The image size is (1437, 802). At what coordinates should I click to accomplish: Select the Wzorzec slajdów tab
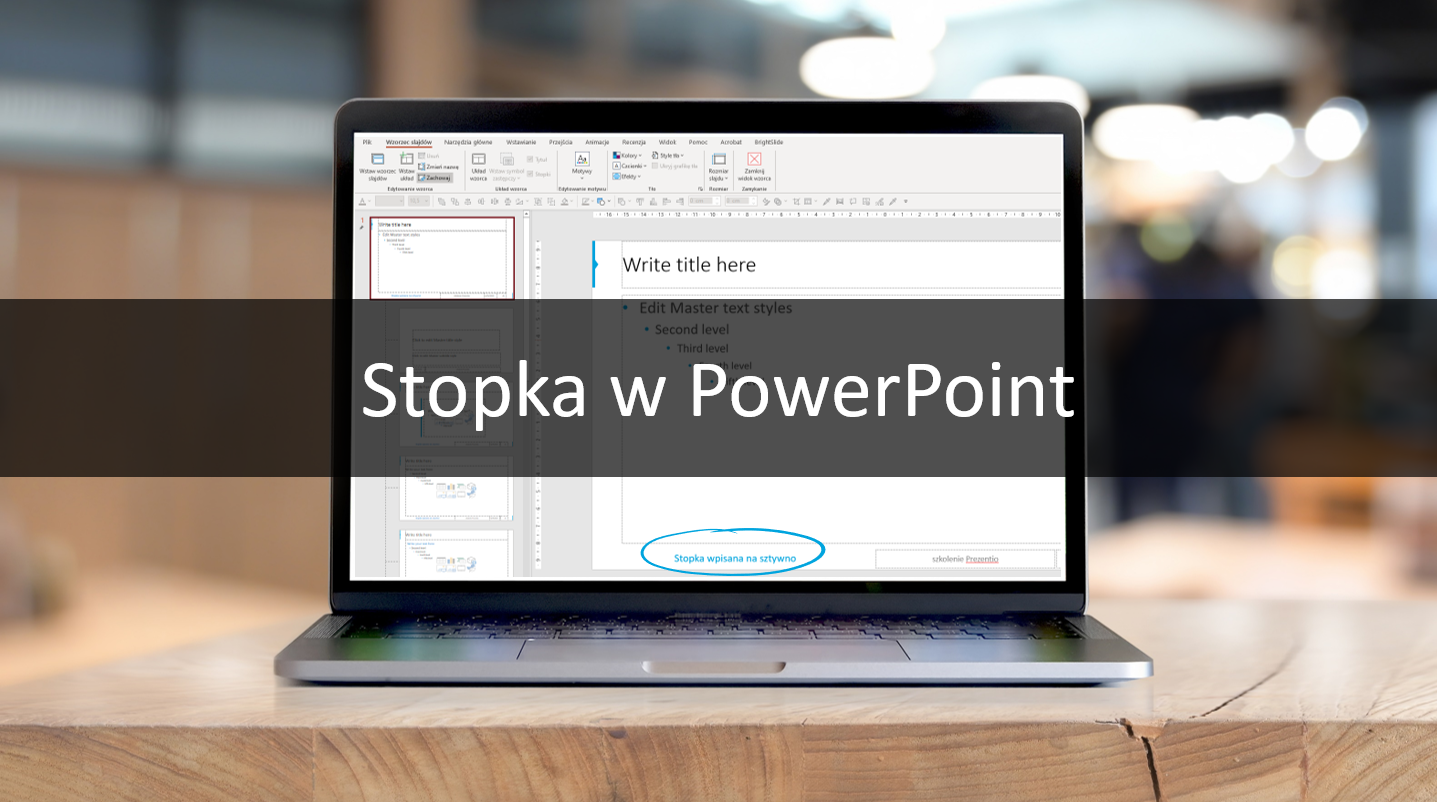[x=409, y=142]
